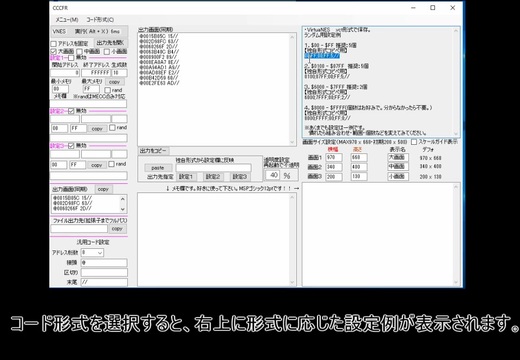
Task: Click the scroll-up arrow in the settings example panel
Action: pos(455,31)
